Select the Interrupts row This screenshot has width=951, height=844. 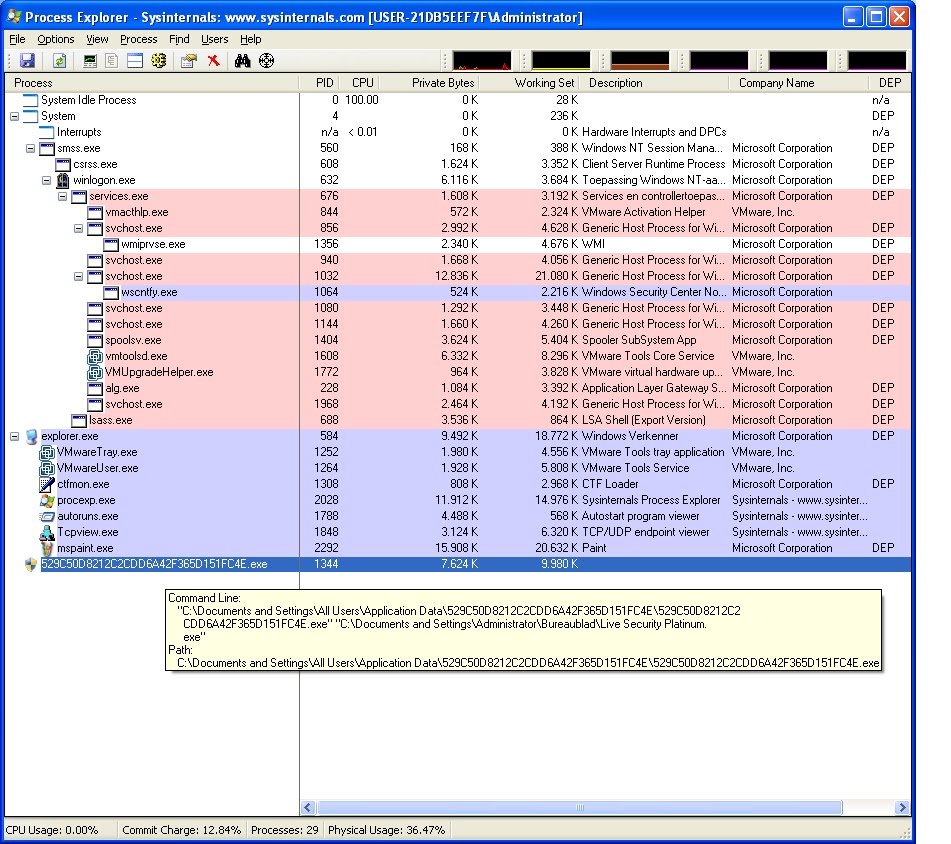point(458,132)
